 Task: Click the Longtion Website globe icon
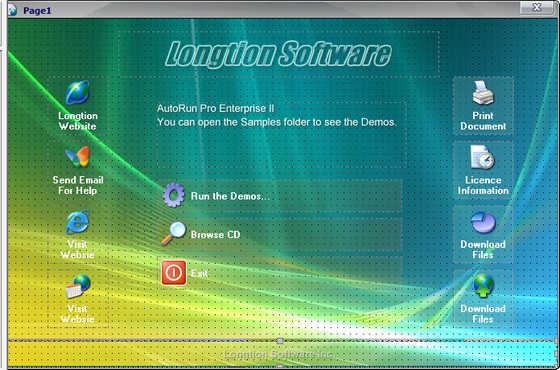click(x=78, y=92)
